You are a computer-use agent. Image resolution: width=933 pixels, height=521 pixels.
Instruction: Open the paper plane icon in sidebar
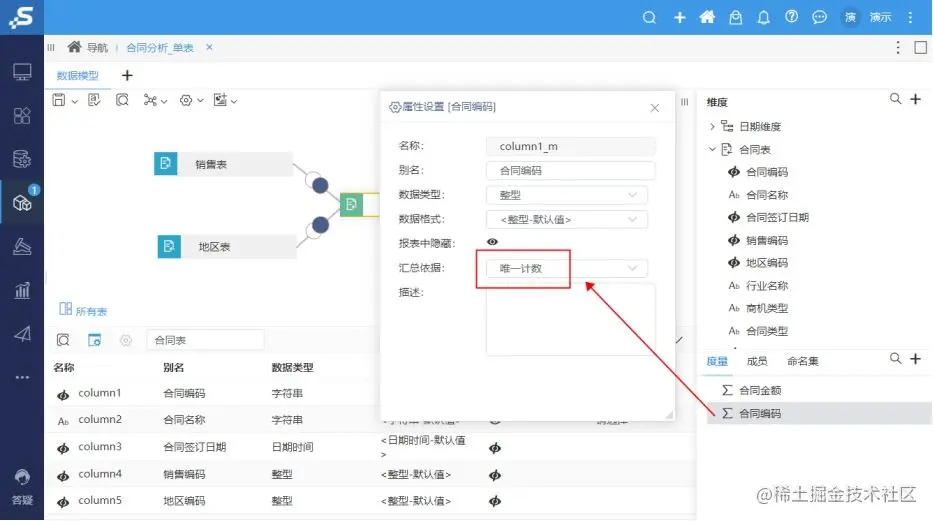point(22,334)
